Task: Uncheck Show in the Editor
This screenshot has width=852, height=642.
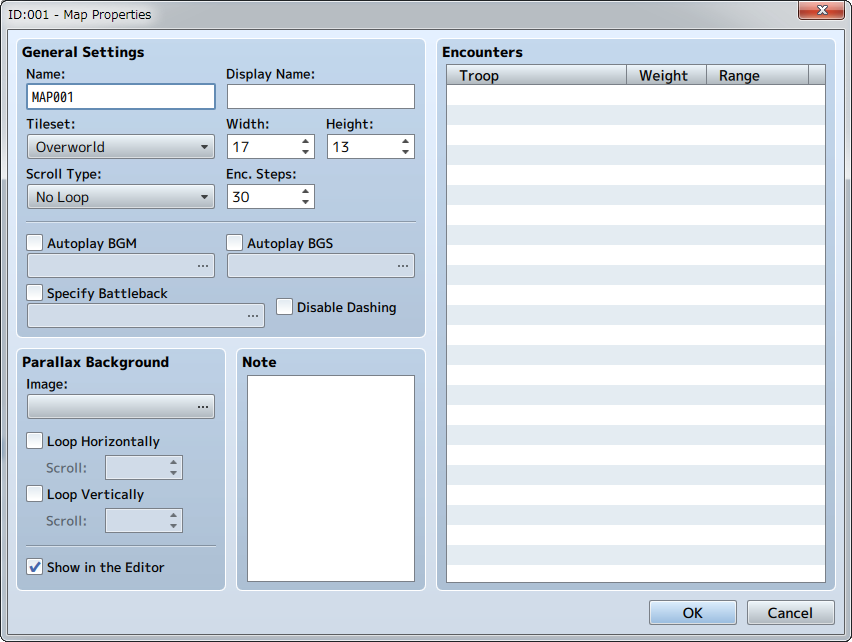Action: pos(36,567)
